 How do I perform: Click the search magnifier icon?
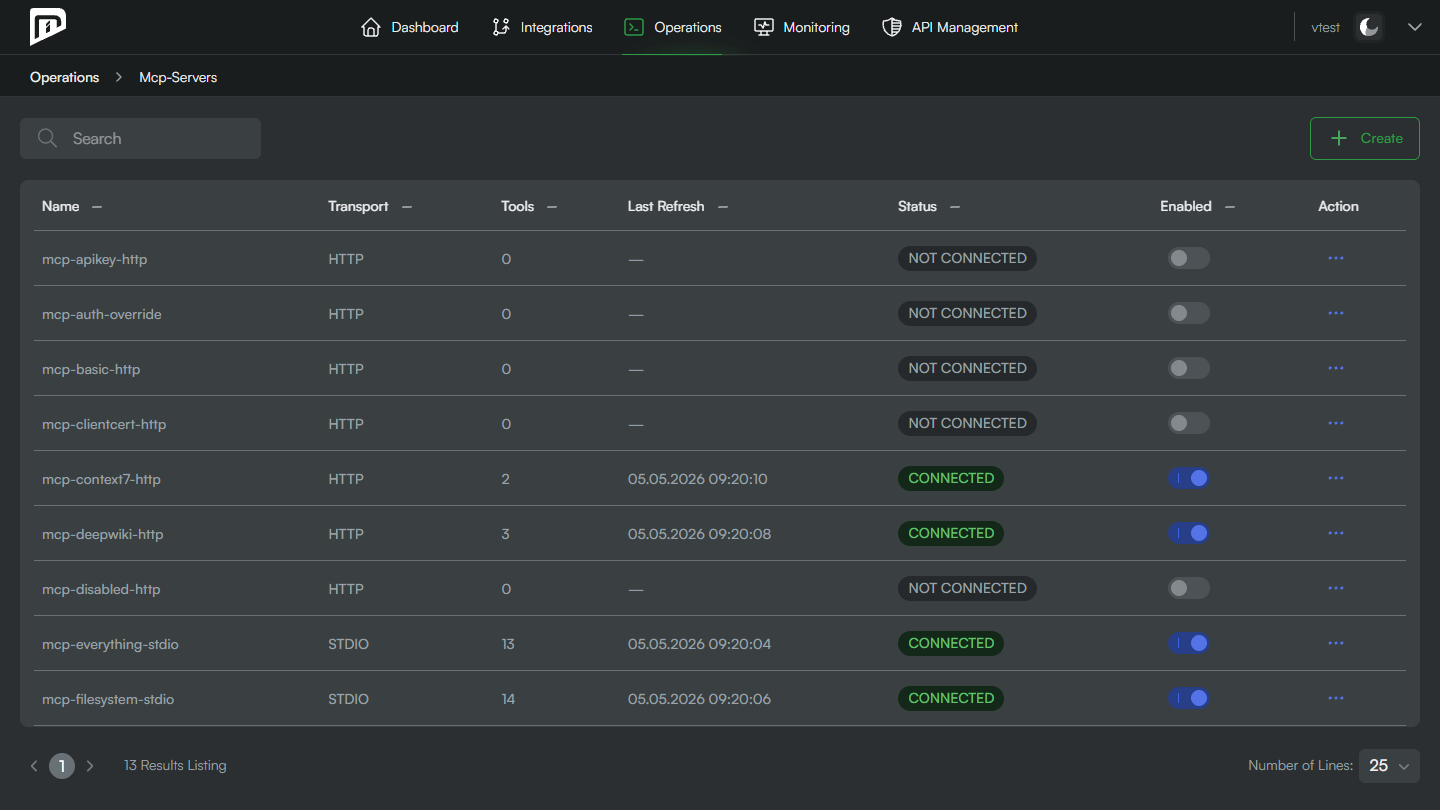[47, 138]
